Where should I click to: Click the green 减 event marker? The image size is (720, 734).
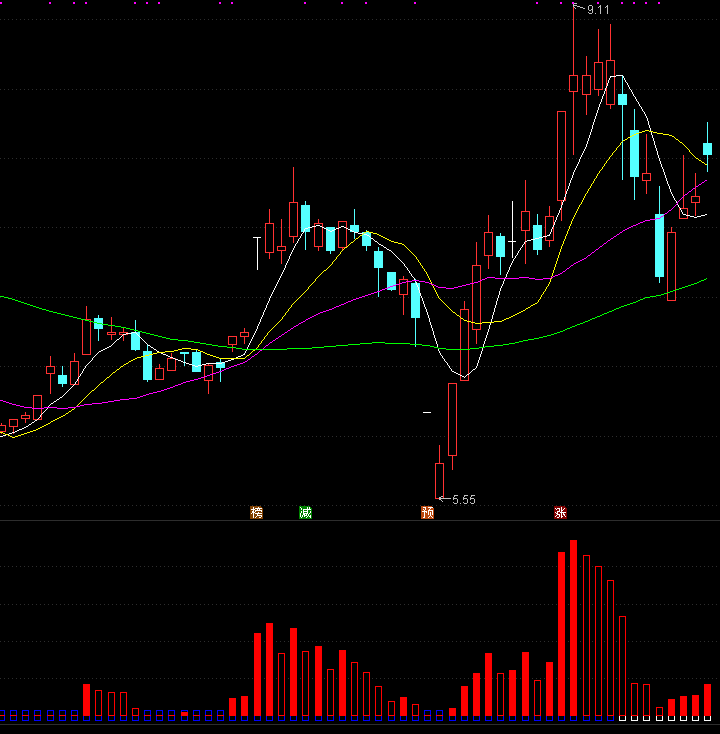coord(305,513)
